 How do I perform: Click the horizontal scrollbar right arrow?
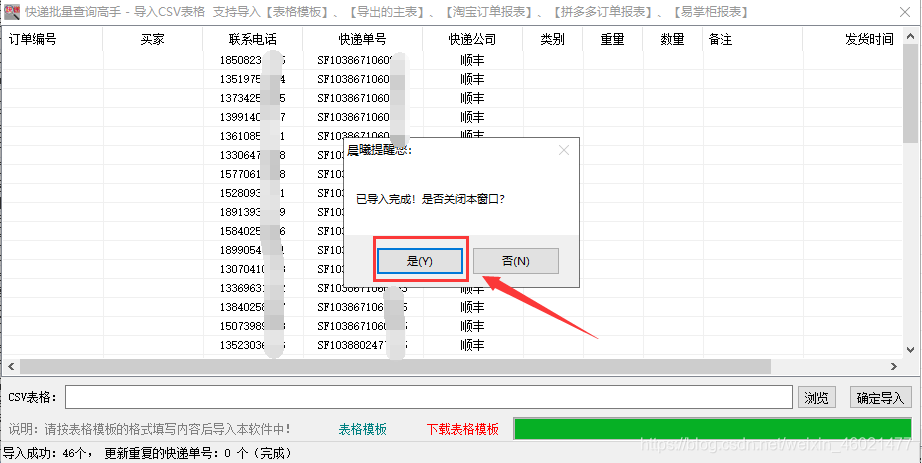point(894,367)
